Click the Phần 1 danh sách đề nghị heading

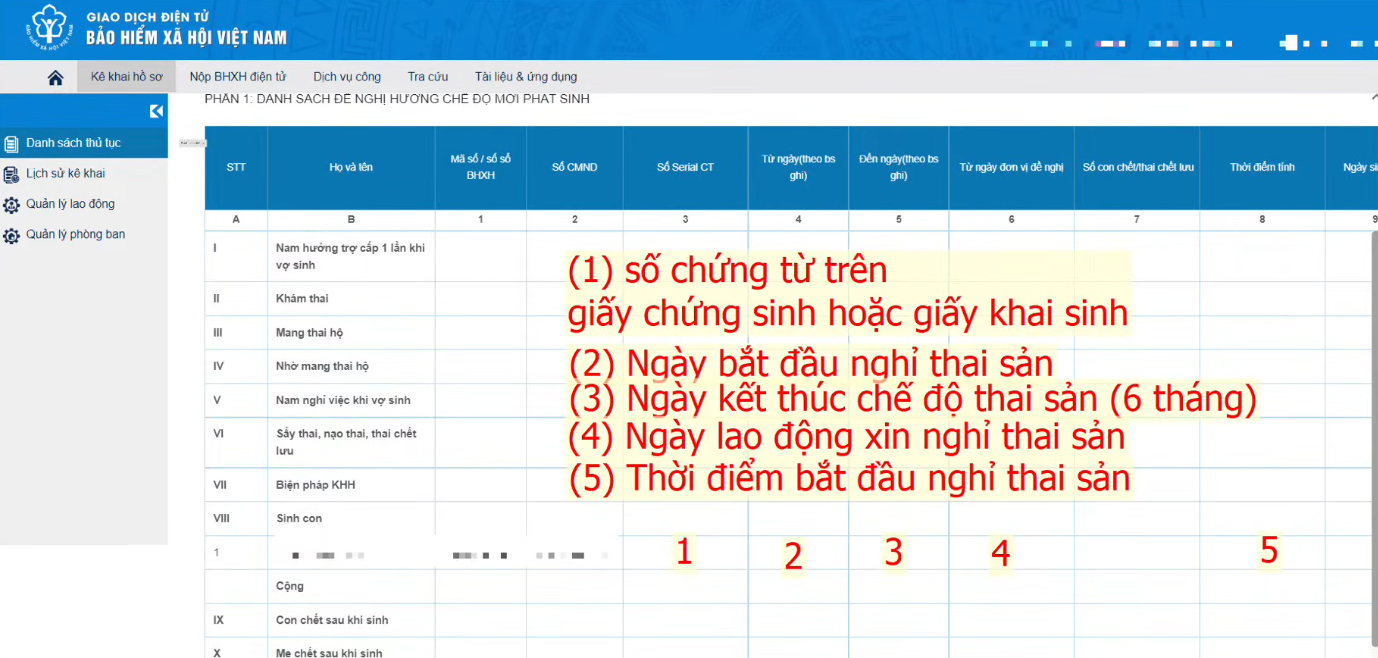pyautogui.click(x=397, y=99)
